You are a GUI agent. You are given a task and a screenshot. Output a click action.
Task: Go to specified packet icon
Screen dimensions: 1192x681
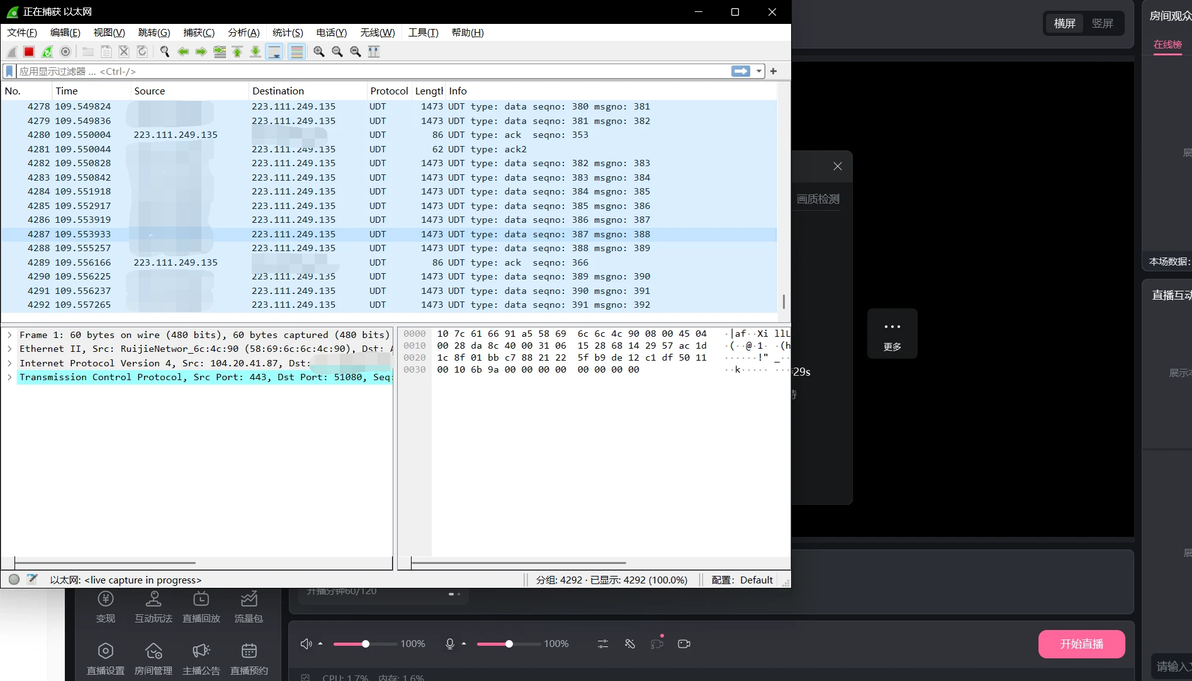[220, 52]
